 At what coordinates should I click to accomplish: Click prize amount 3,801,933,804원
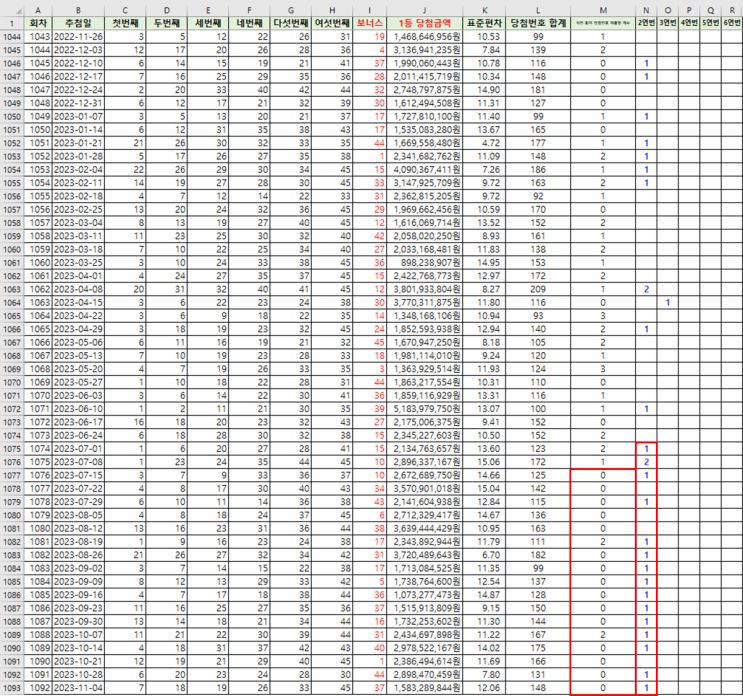coord(425,289)
